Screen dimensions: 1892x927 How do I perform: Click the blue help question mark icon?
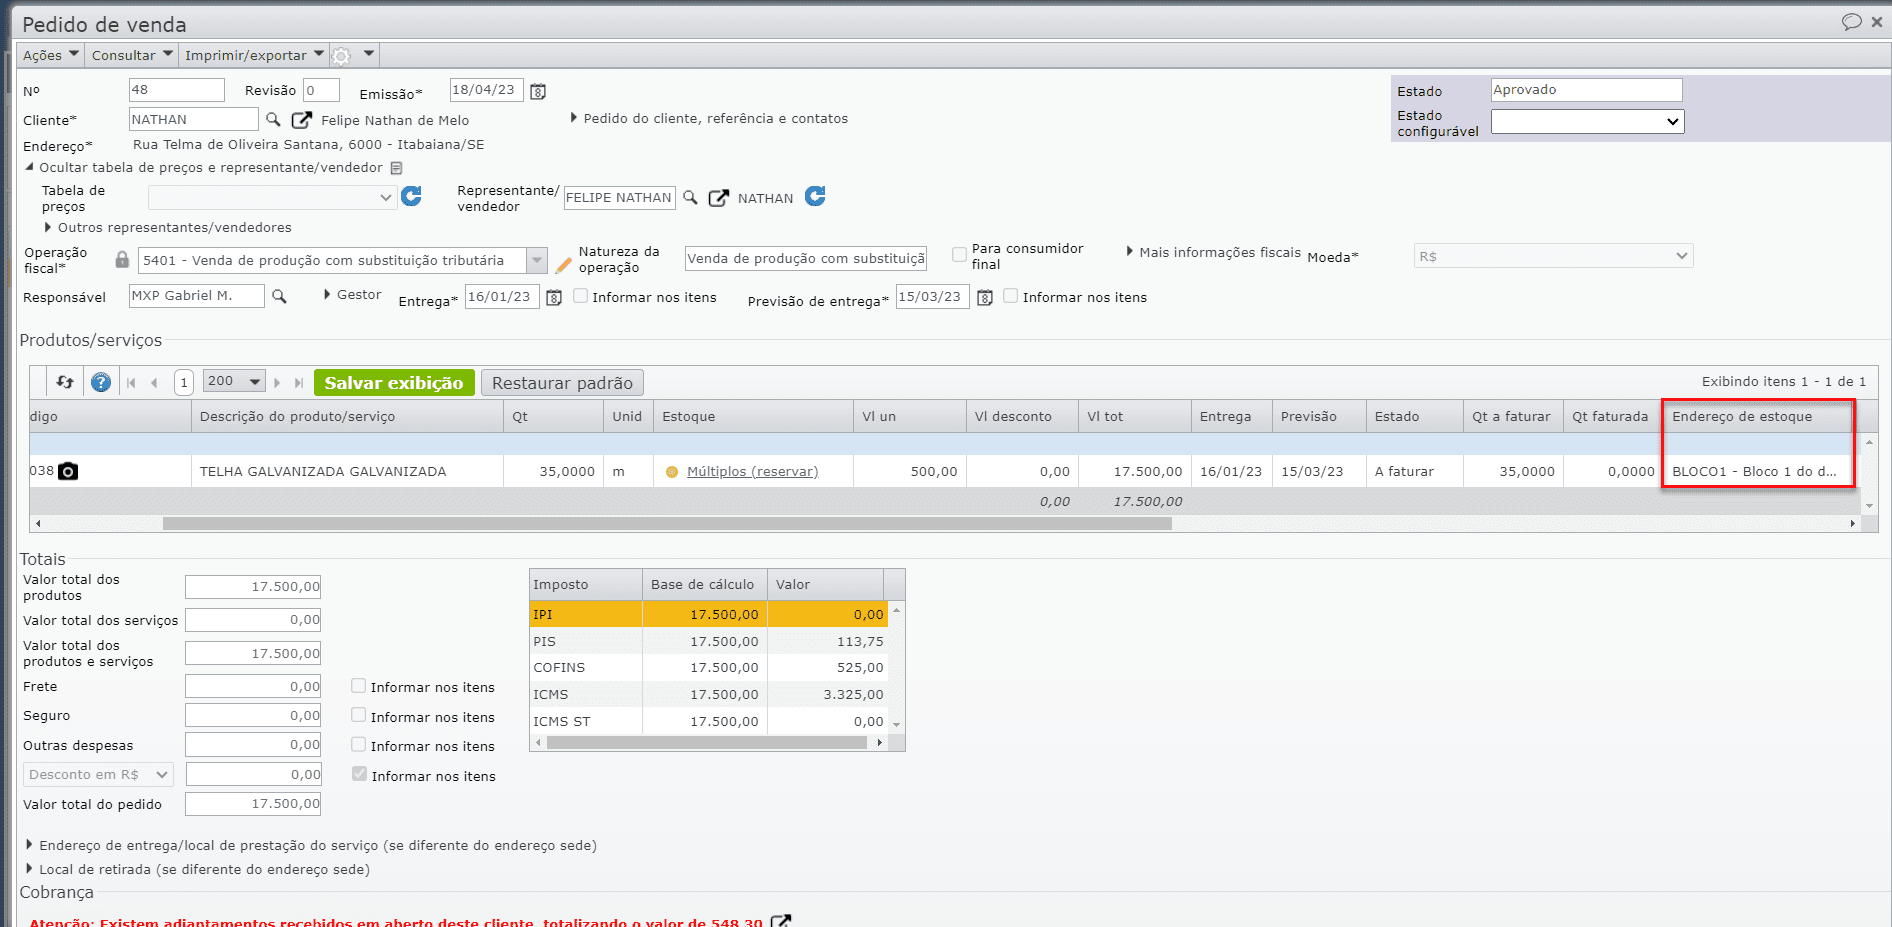click(101, 382)
